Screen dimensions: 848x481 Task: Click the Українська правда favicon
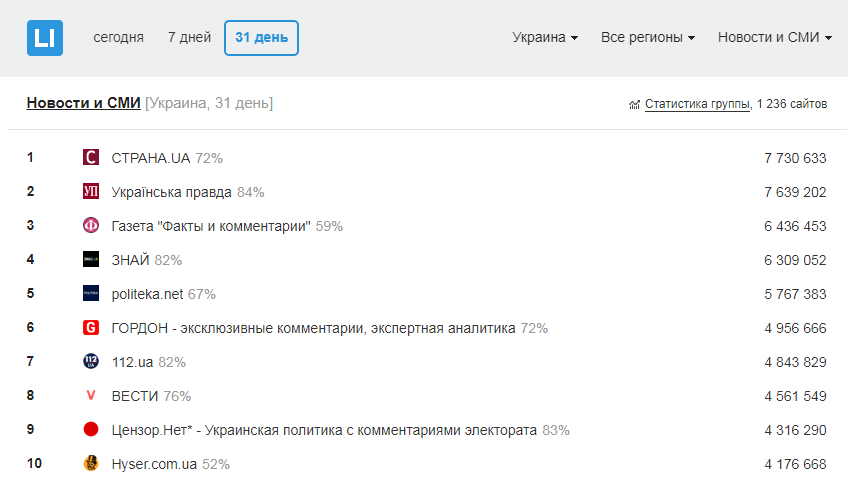click(91, 192)
